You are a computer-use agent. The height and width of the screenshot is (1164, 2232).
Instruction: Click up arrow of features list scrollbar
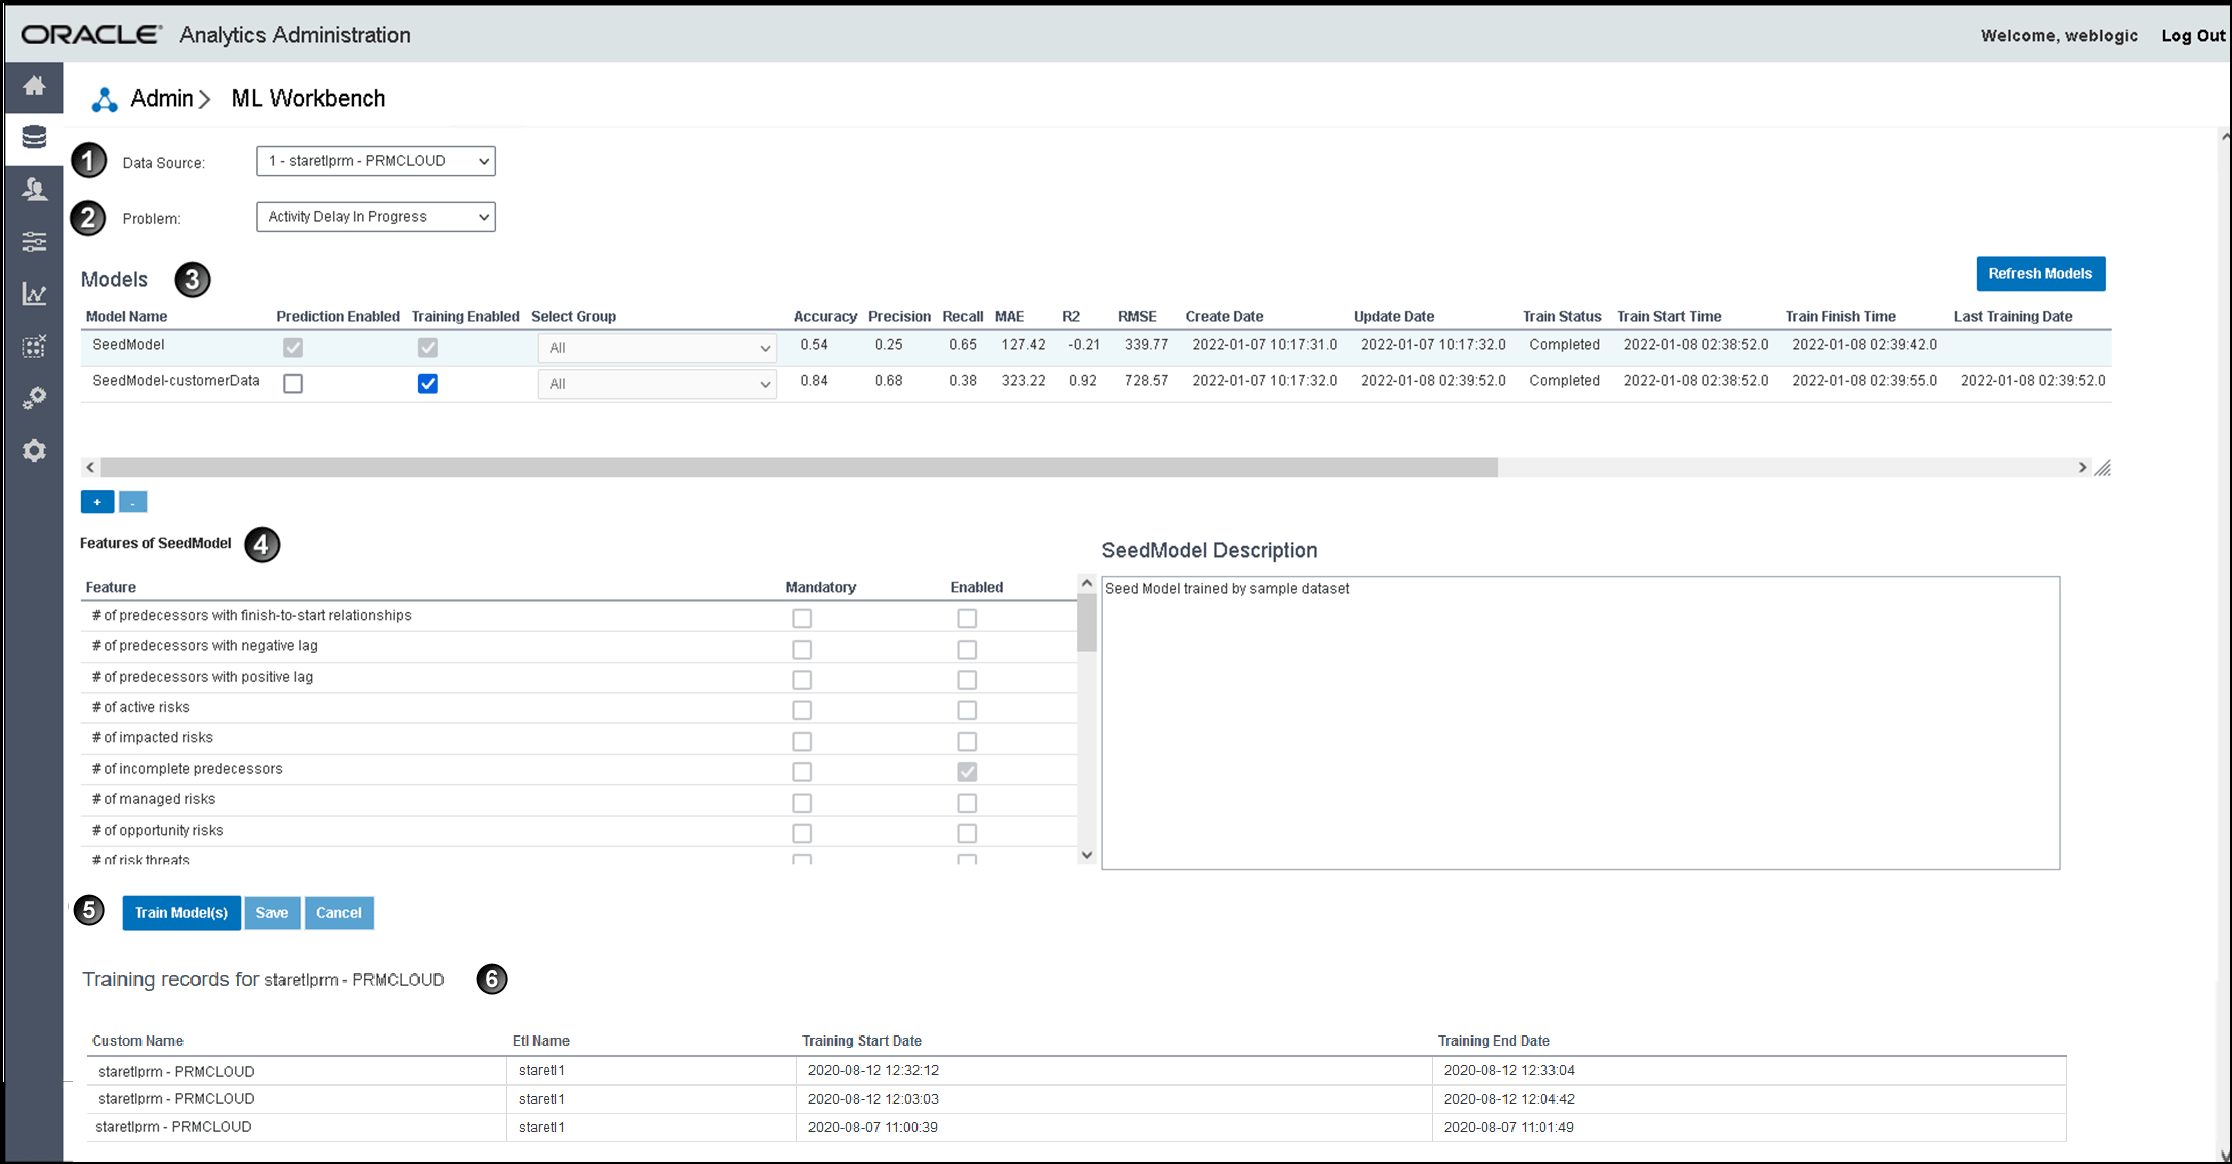coord(1087,583)
